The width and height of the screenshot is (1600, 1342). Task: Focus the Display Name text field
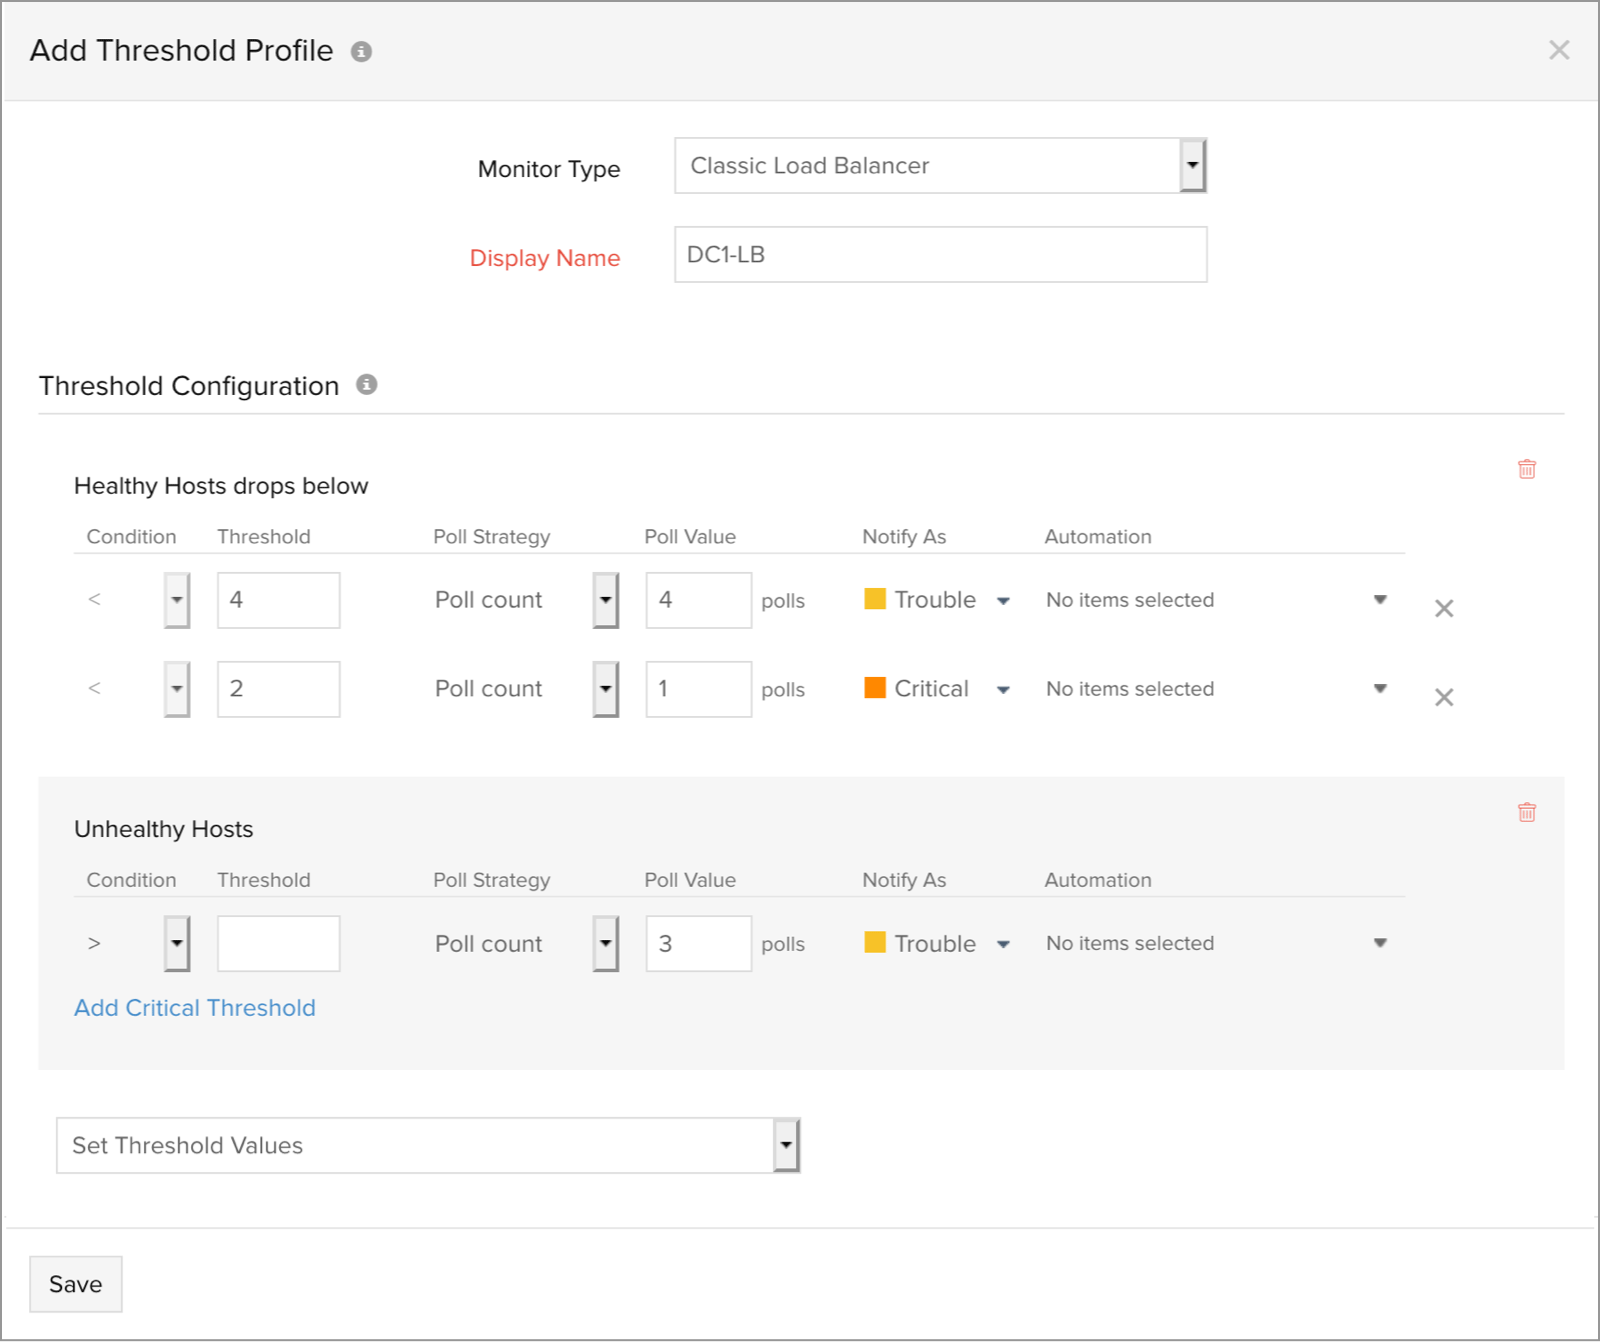tap(940, 255)
